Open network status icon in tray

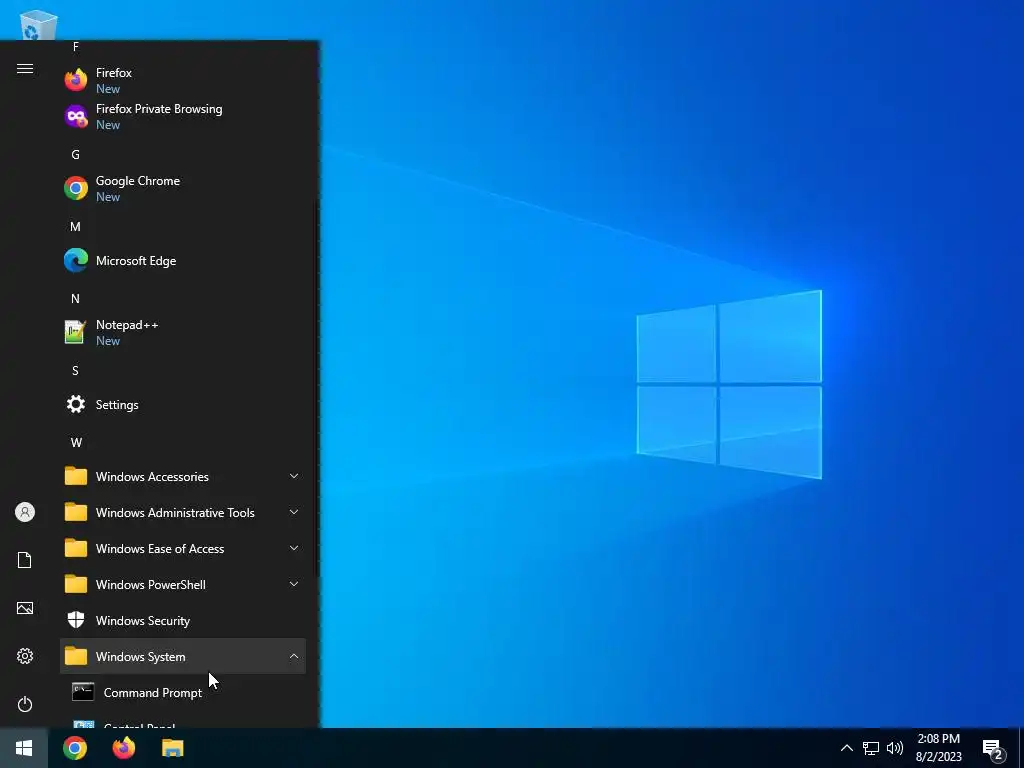tap(871, 748)
